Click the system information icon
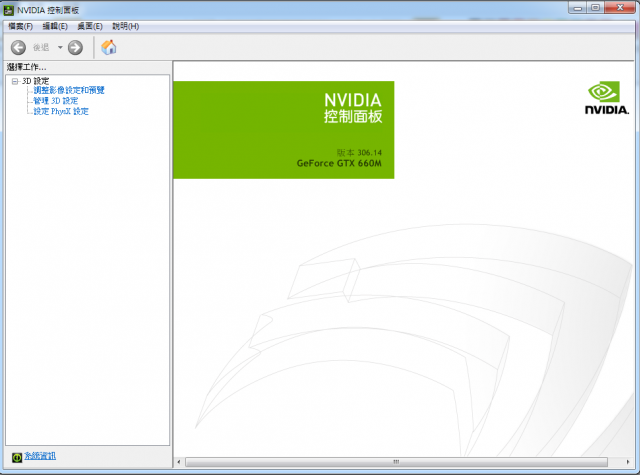This screenshot has height=475, width=640. 17,457
